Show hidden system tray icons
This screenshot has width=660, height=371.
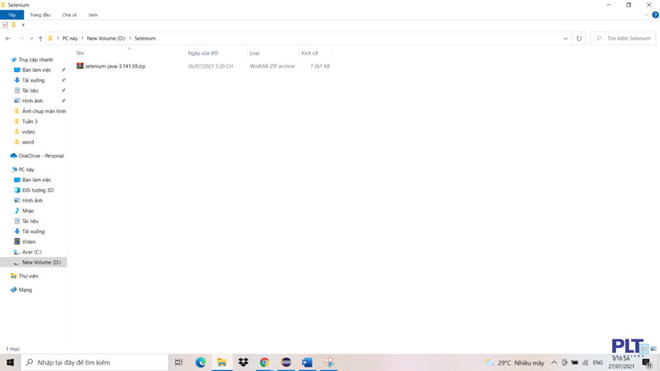click(554, 363)
